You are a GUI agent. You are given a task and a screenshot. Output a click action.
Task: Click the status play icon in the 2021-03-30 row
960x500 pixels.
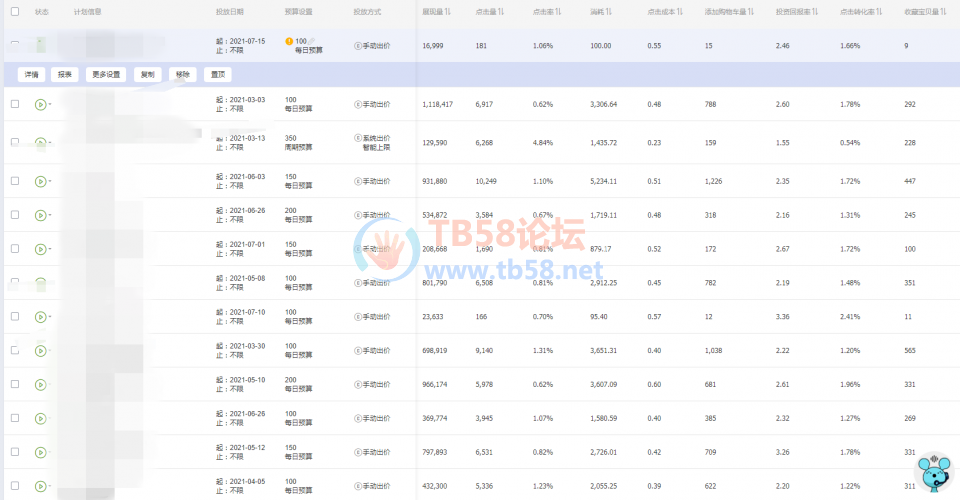coord(40,351)
